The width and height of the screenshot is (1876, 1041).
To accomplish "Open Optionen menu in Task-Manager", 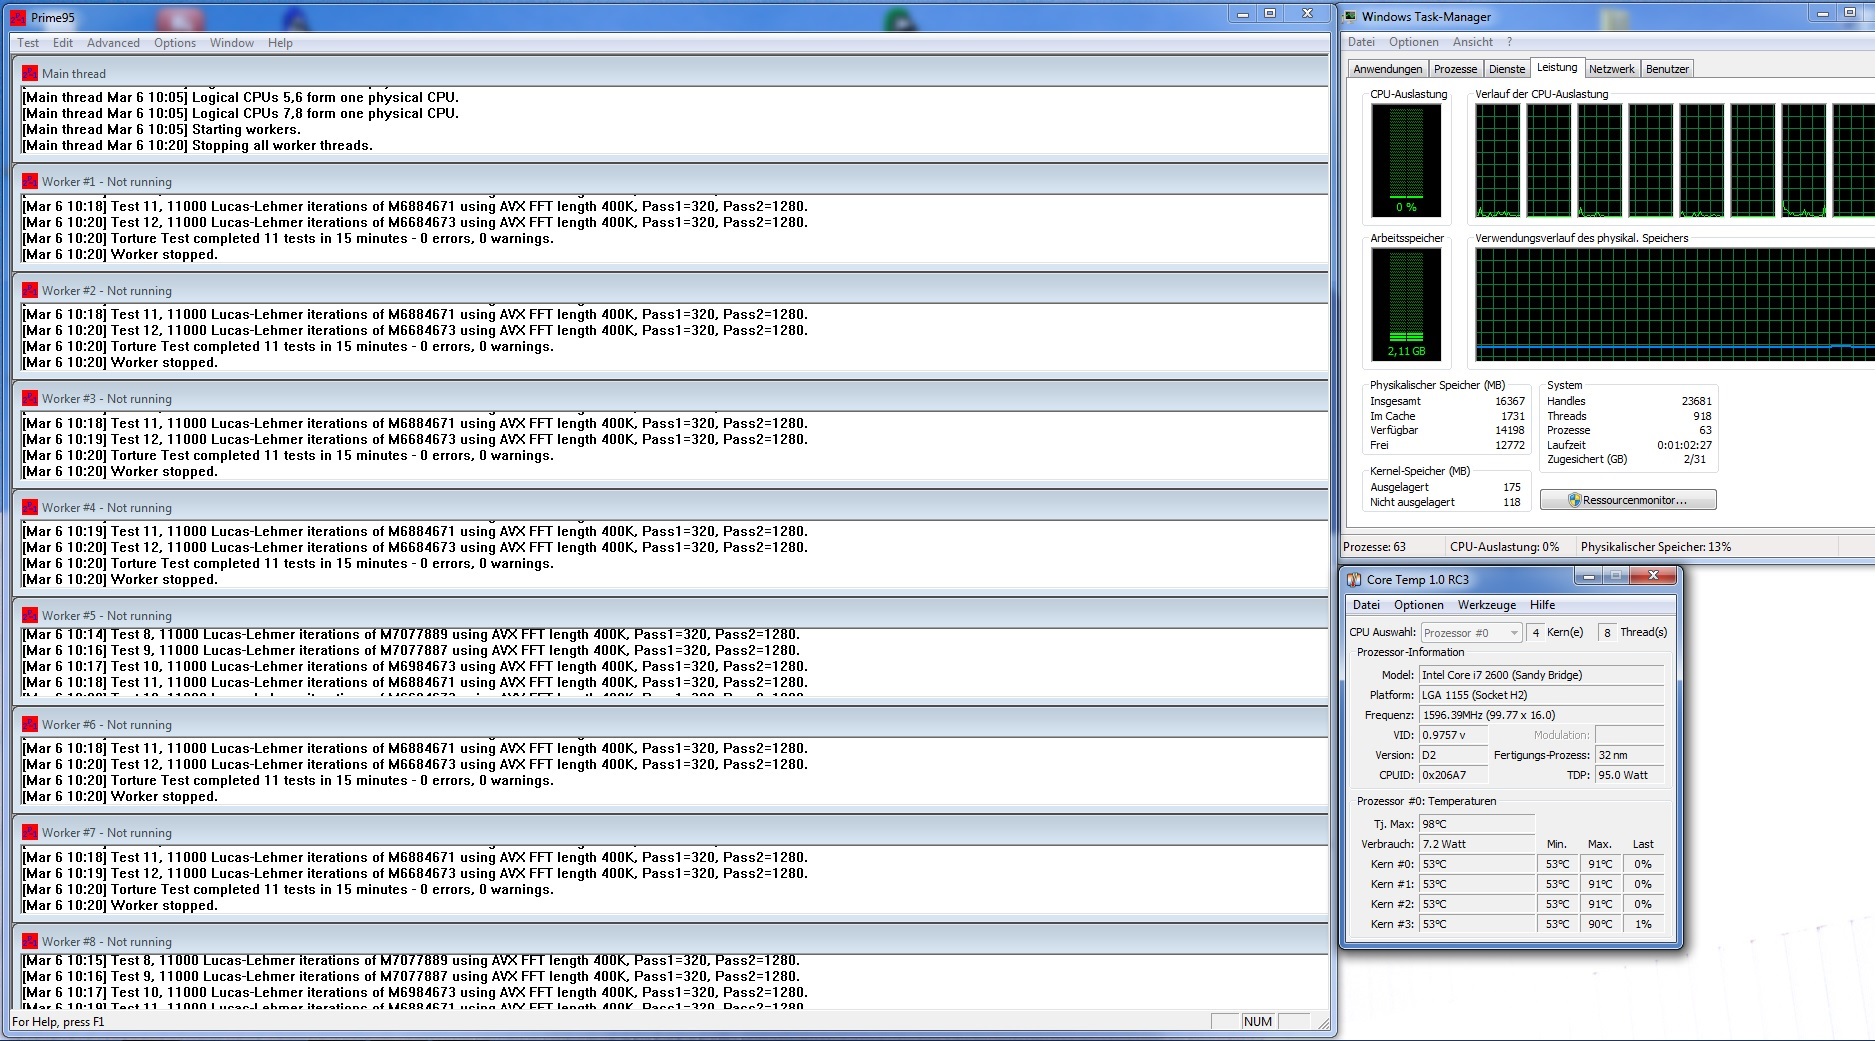I will click(x=1413, y=42).
